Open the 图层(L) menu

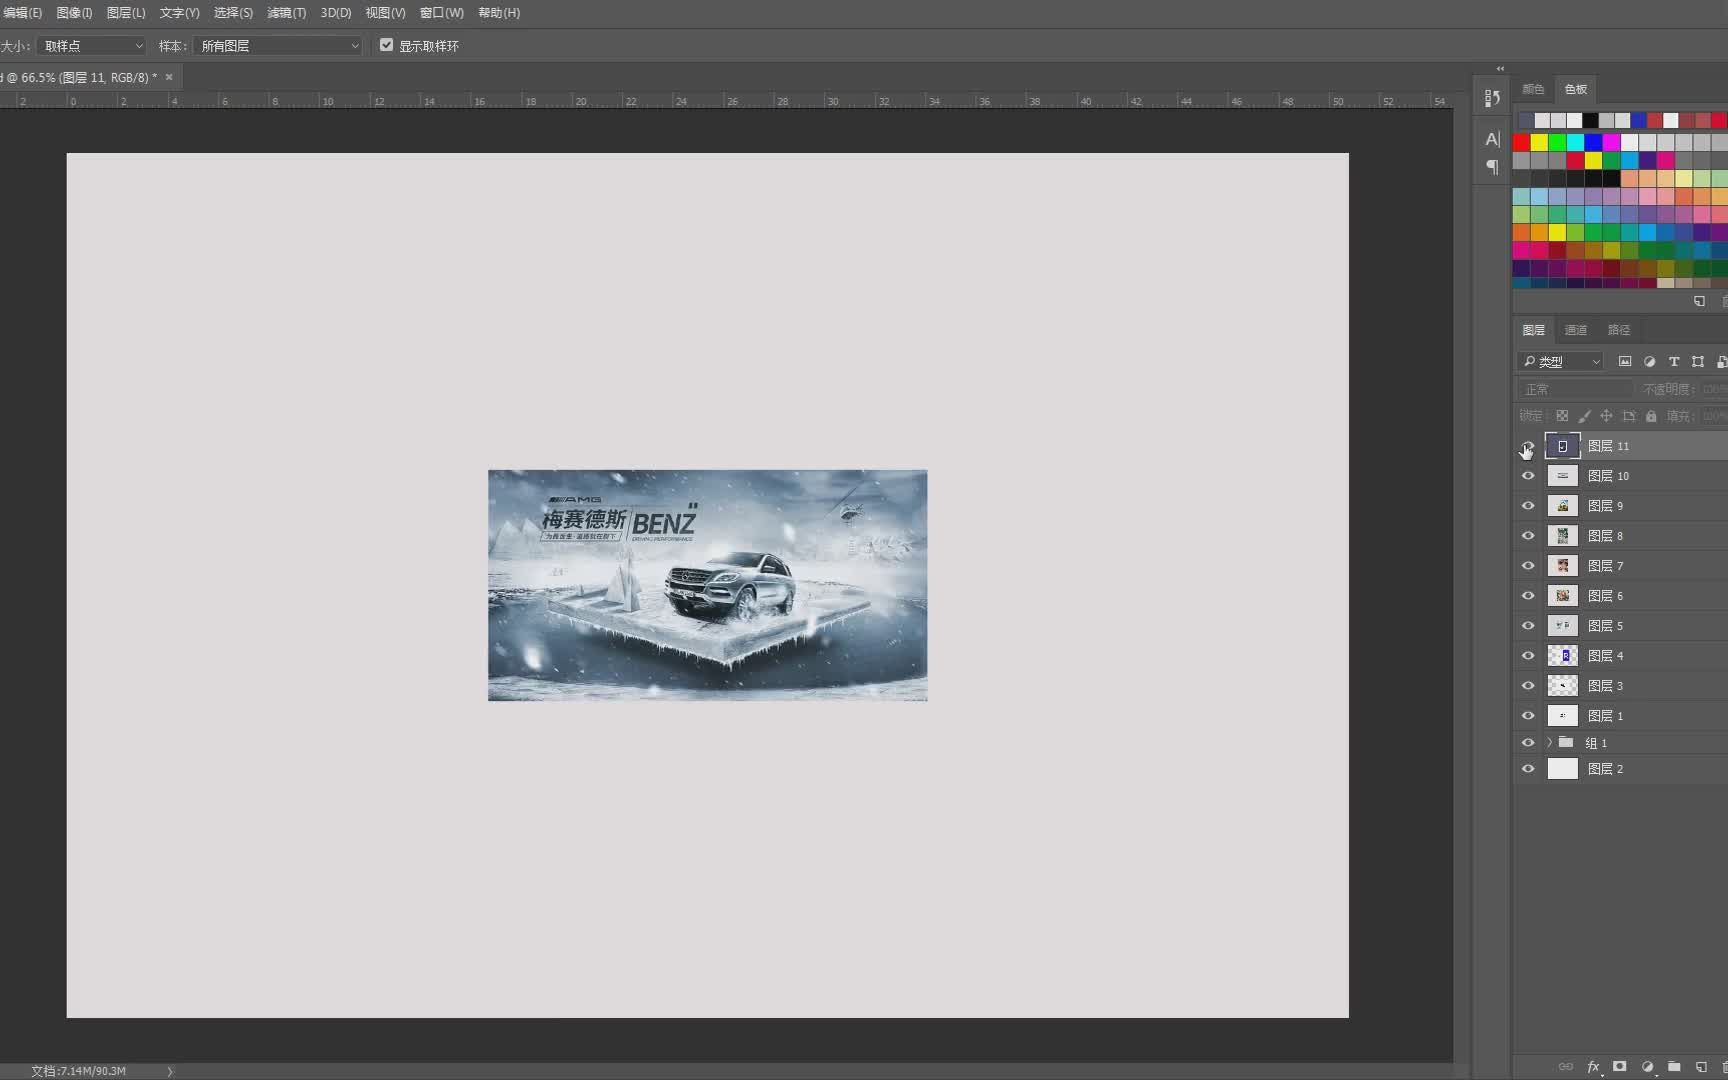[126, 13]
